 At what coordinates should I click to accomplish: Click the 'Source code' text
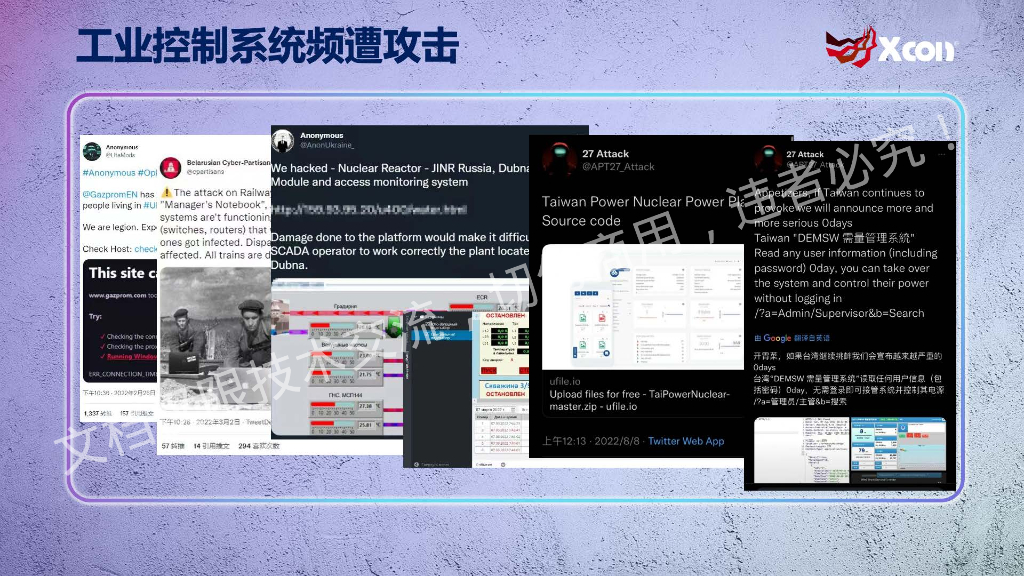(x=581, y=221)
